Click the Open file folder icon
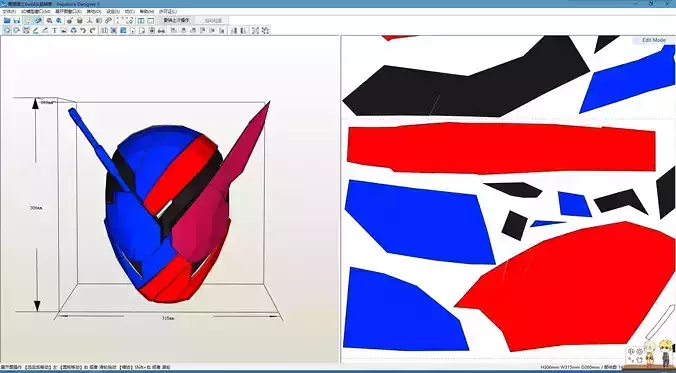Screen dimensions: 676x373 click(x=6, y=20)
